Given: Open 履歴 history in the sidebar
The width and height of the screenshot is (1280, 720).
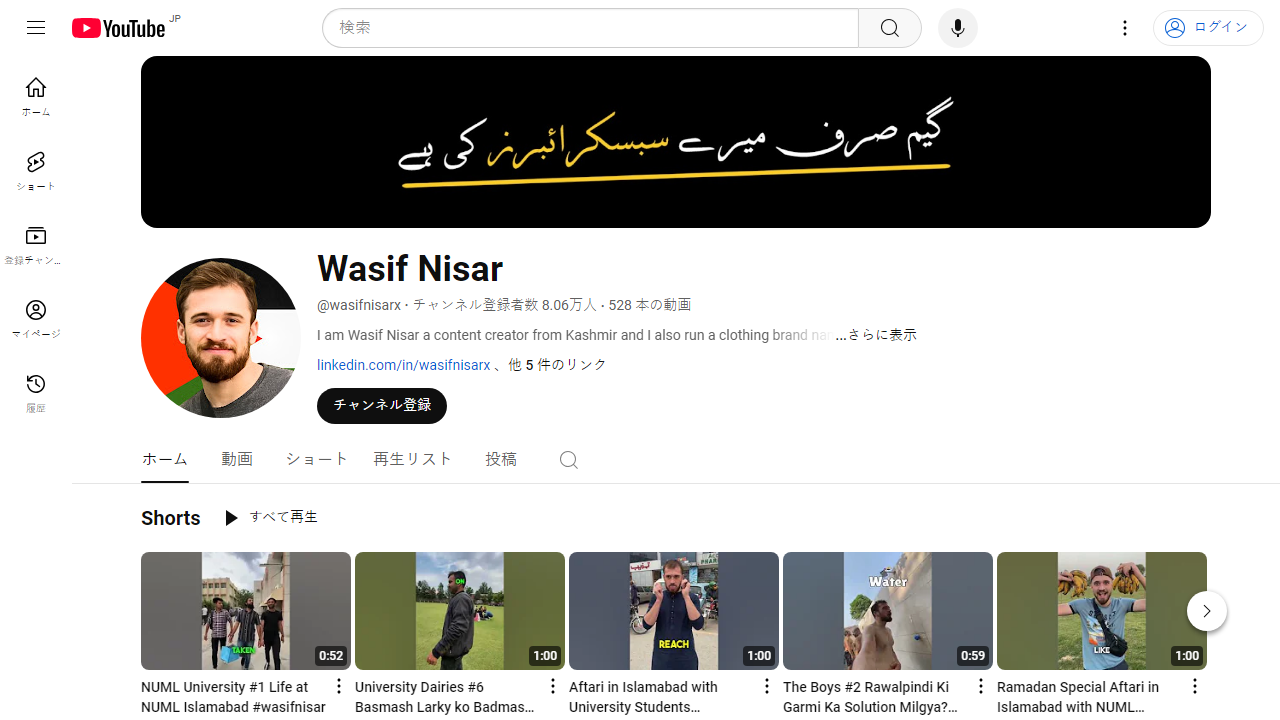Looking at the screenshot, I should 36,393.
